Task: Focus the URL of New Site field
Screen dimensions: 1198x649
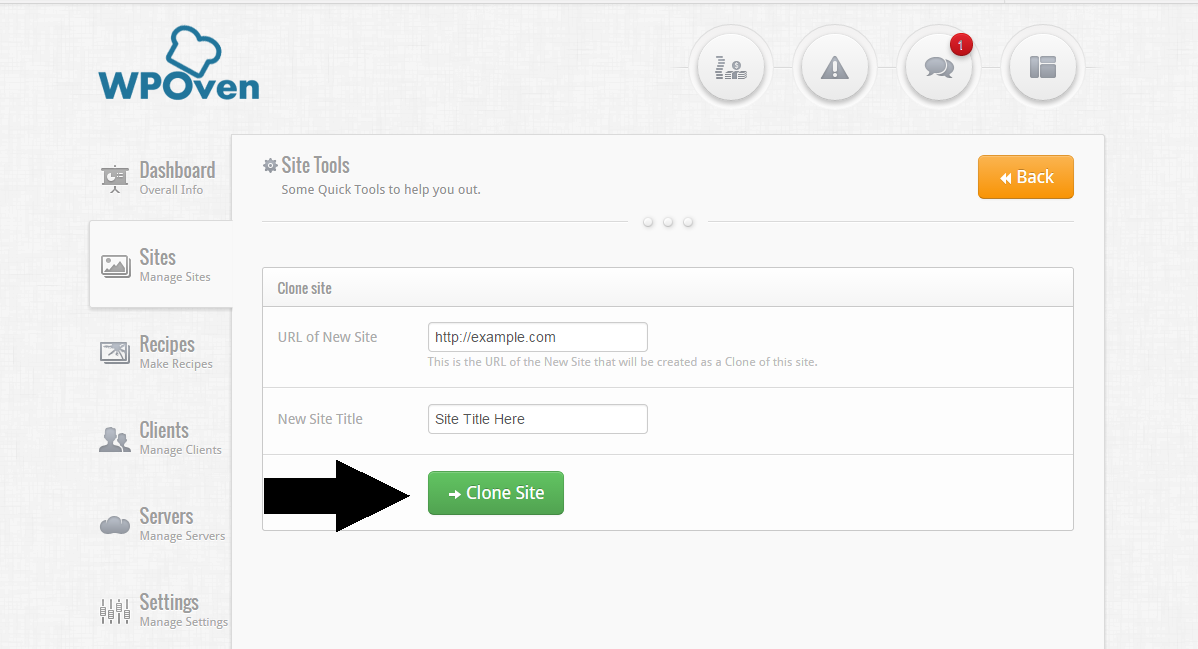Action: (538, 337)
